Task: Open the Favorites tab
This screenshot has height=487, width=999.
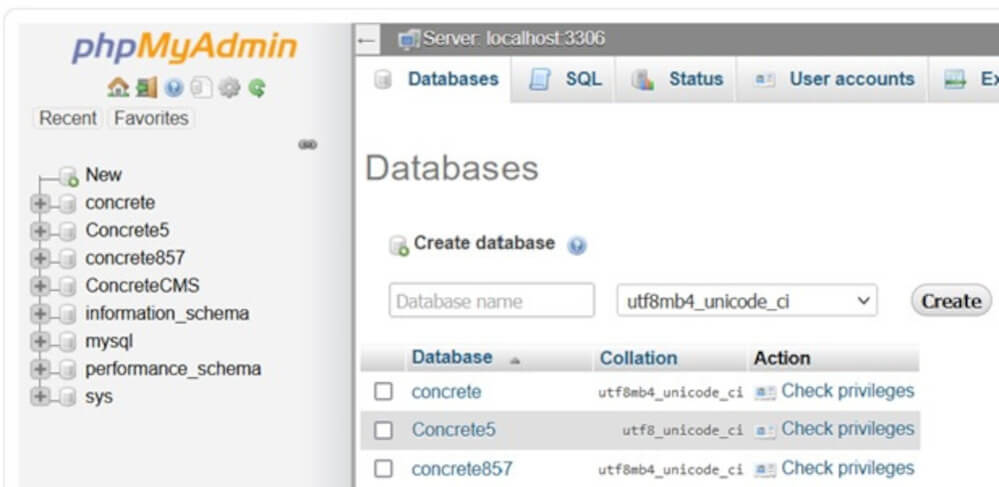Action: point(151,119)
